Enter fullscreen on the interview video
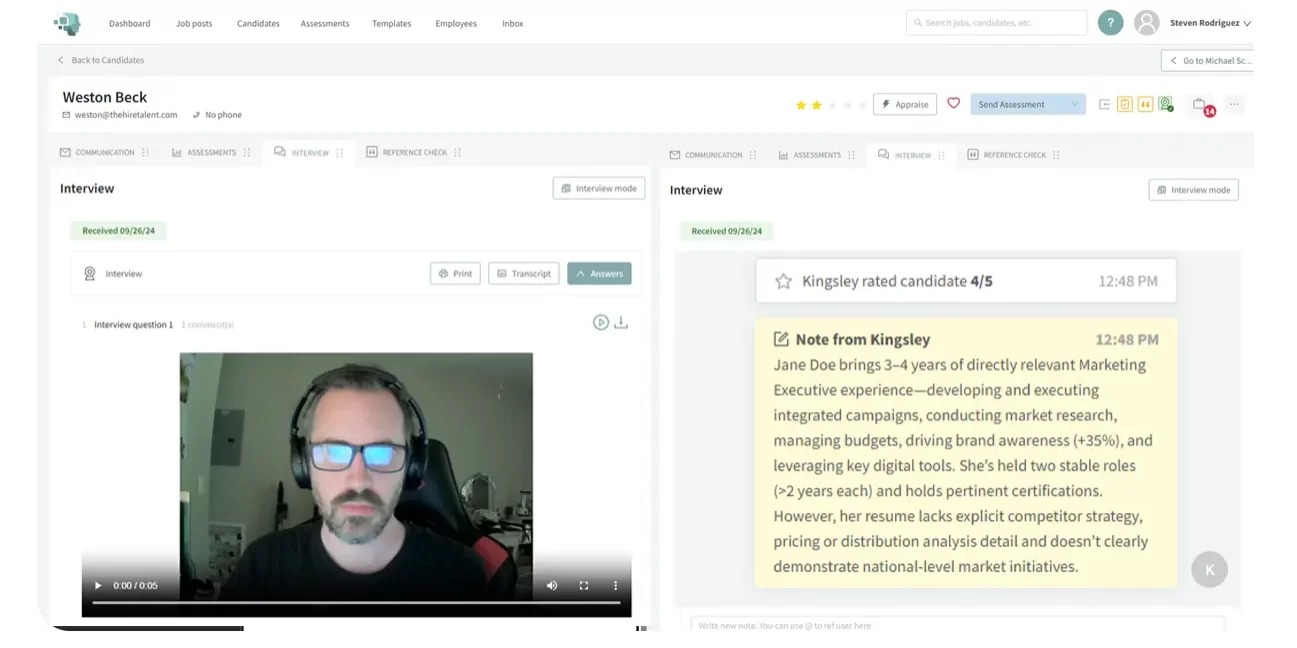Viewport: 1297px width, 648px height. coord(584,587)
